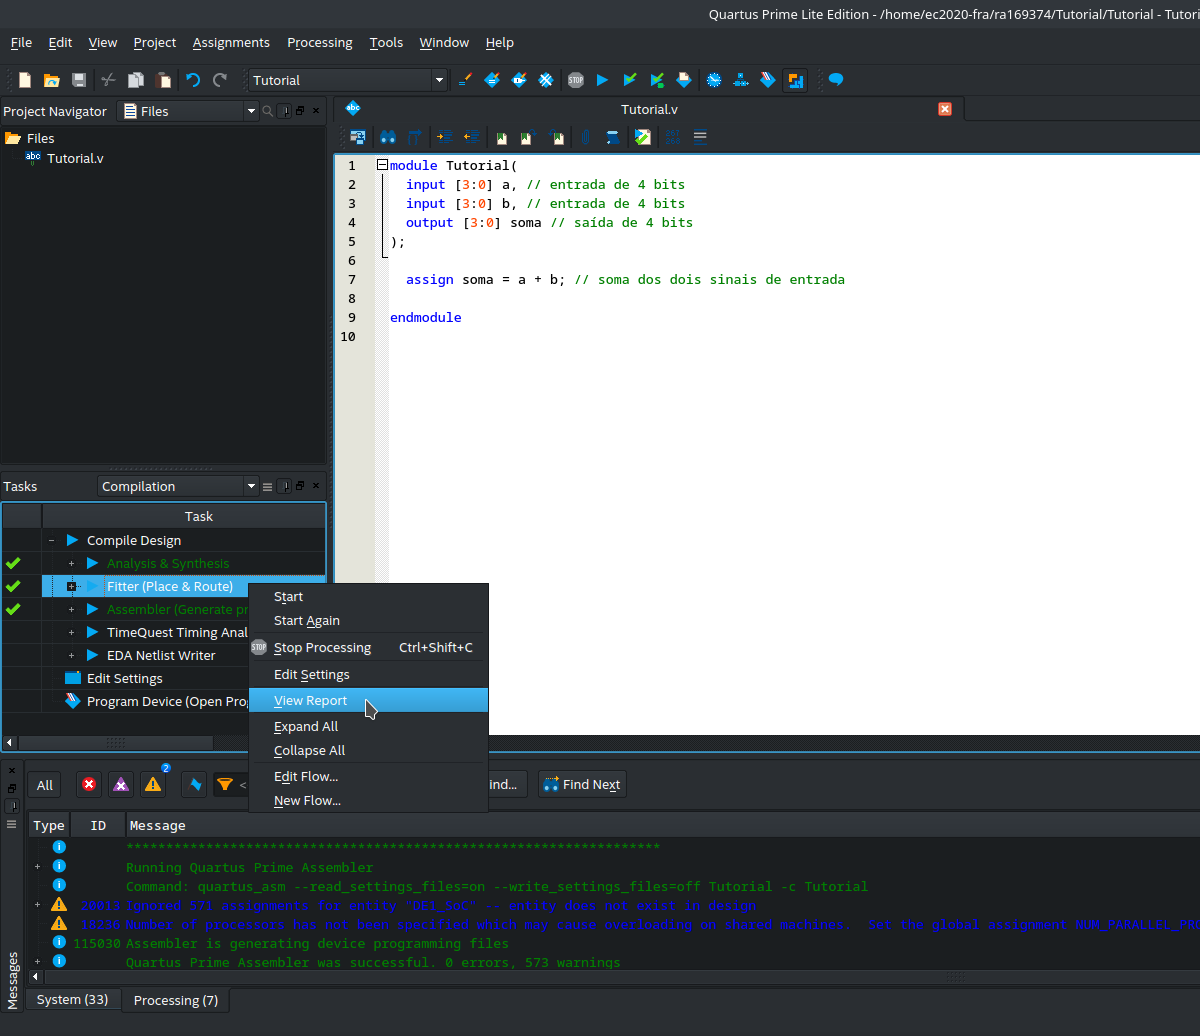Open the Assignments menu
Image resolution: width=1200 pixels, height=1036 pixels.
click(x=231, y=43)
